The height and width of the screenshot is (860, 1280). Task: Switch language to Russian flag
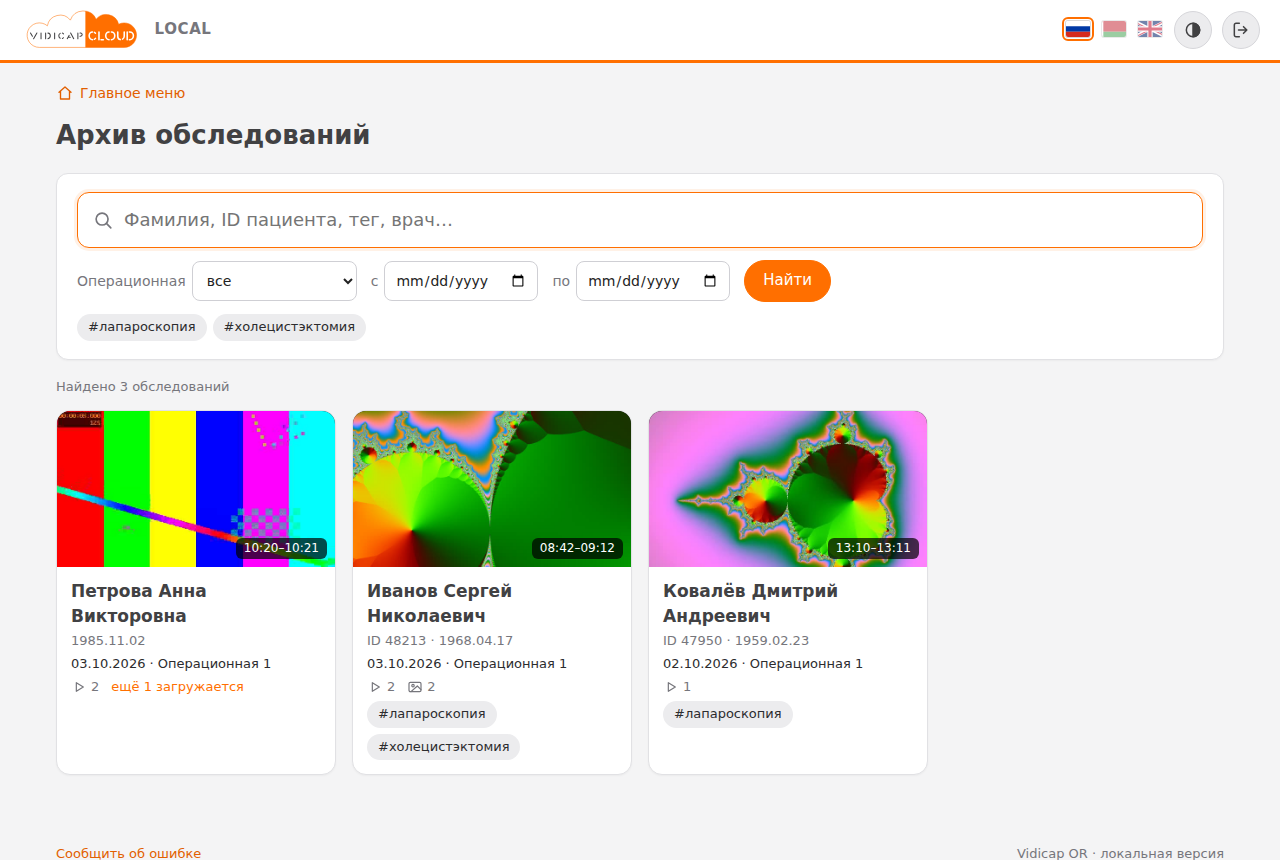[x=1078, y=29]
